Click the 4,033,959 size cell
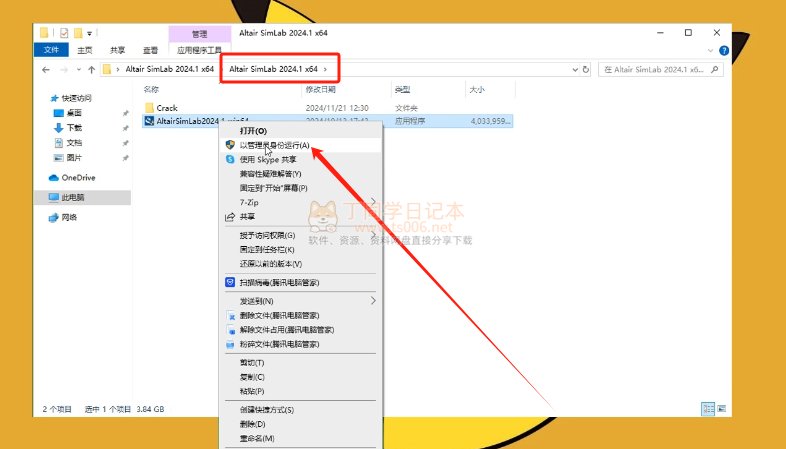Image resolution: width=786 pixels, height=449 pixels. [490, 121]
